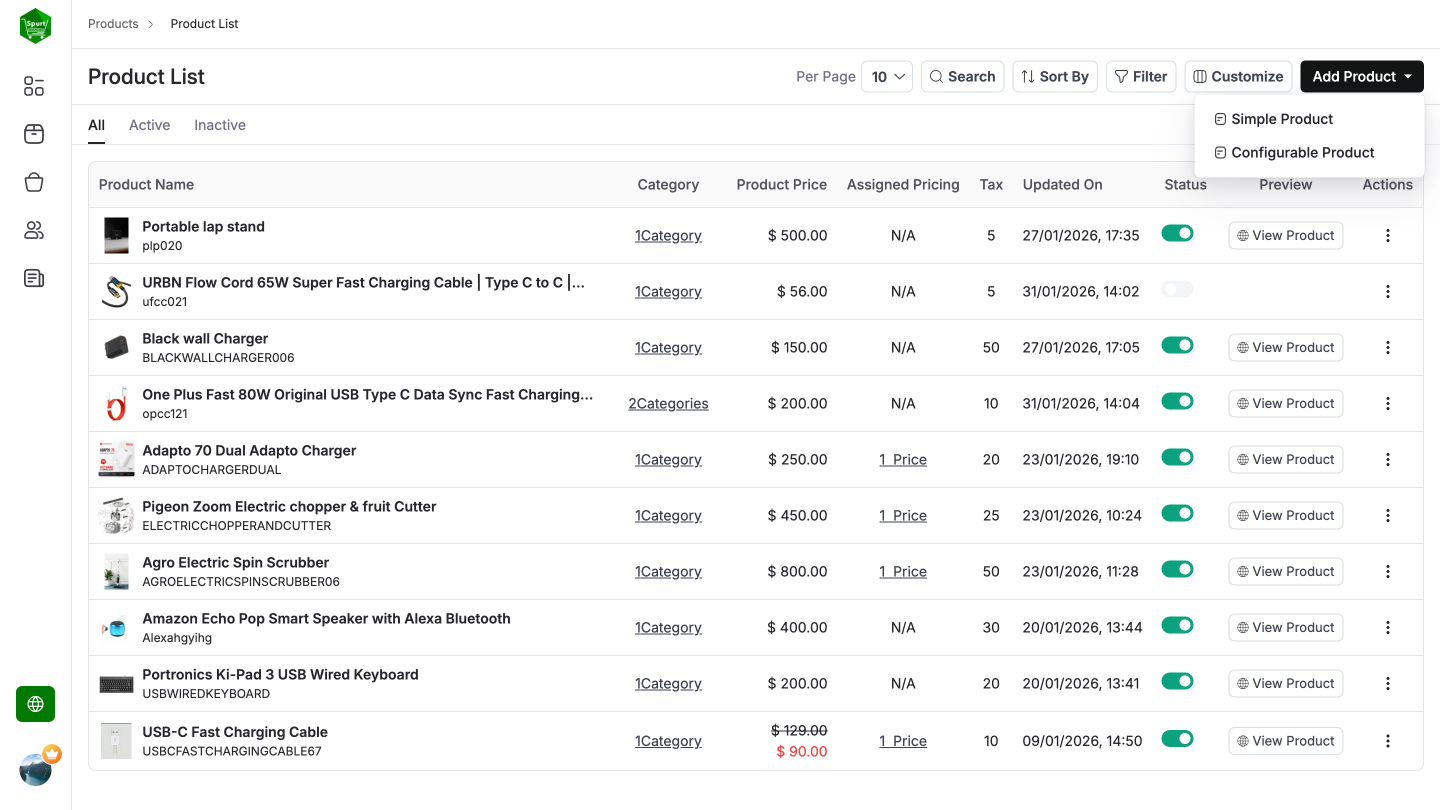The height and width of the screenshot is (810, 1440).
Task: Open the Customers icon in the sidebar
Action: click(33, 230)
